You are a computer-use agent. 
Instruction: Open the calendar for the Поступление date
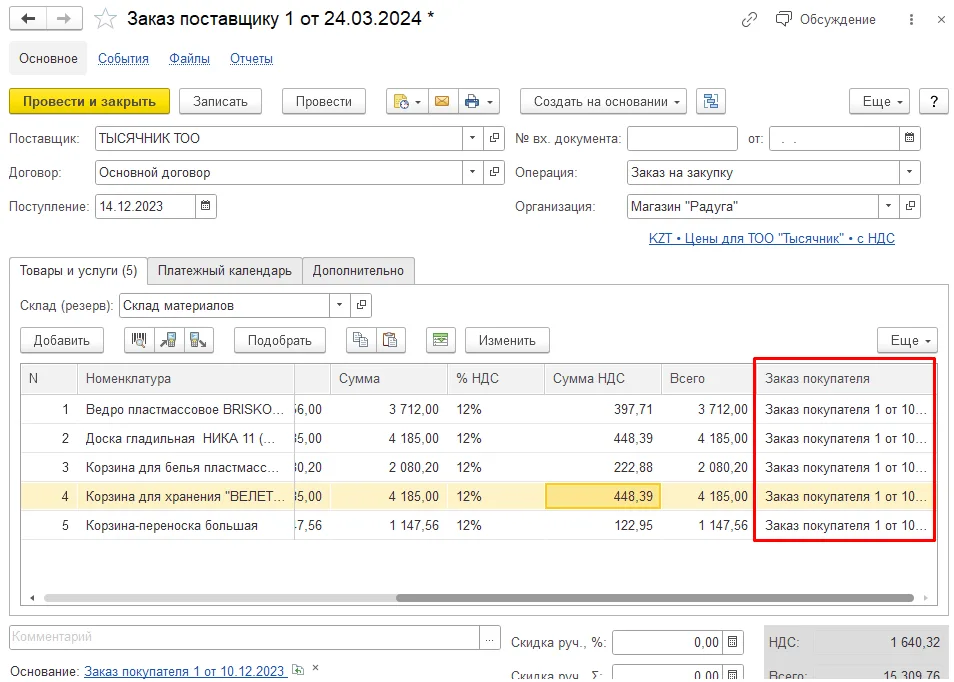206,206
